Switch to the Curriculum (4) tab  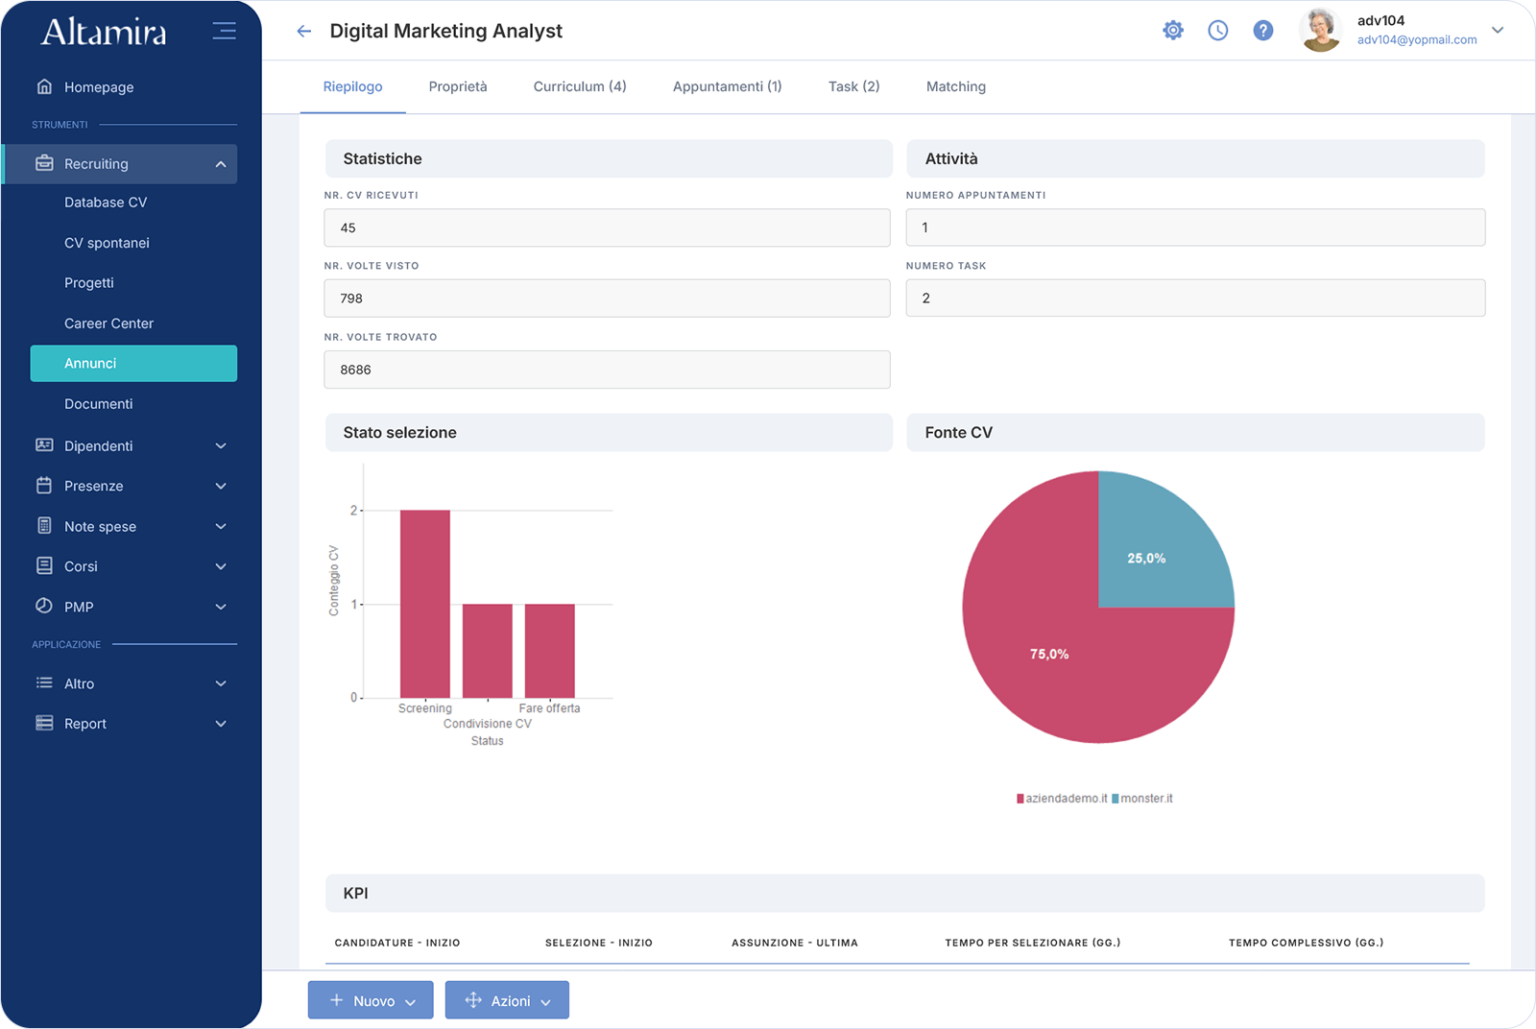click(579, 87)
